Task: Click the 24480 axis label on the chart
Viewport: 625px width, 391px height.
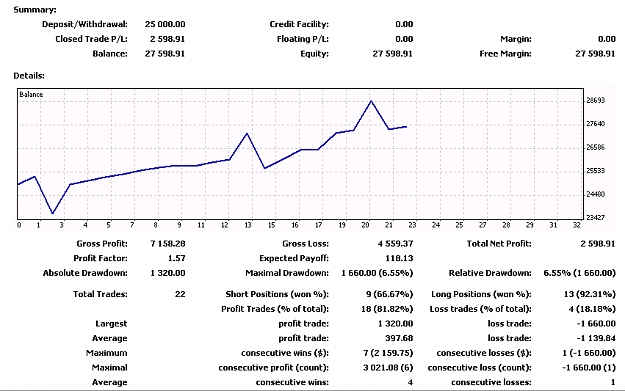Action: (596, 194)
